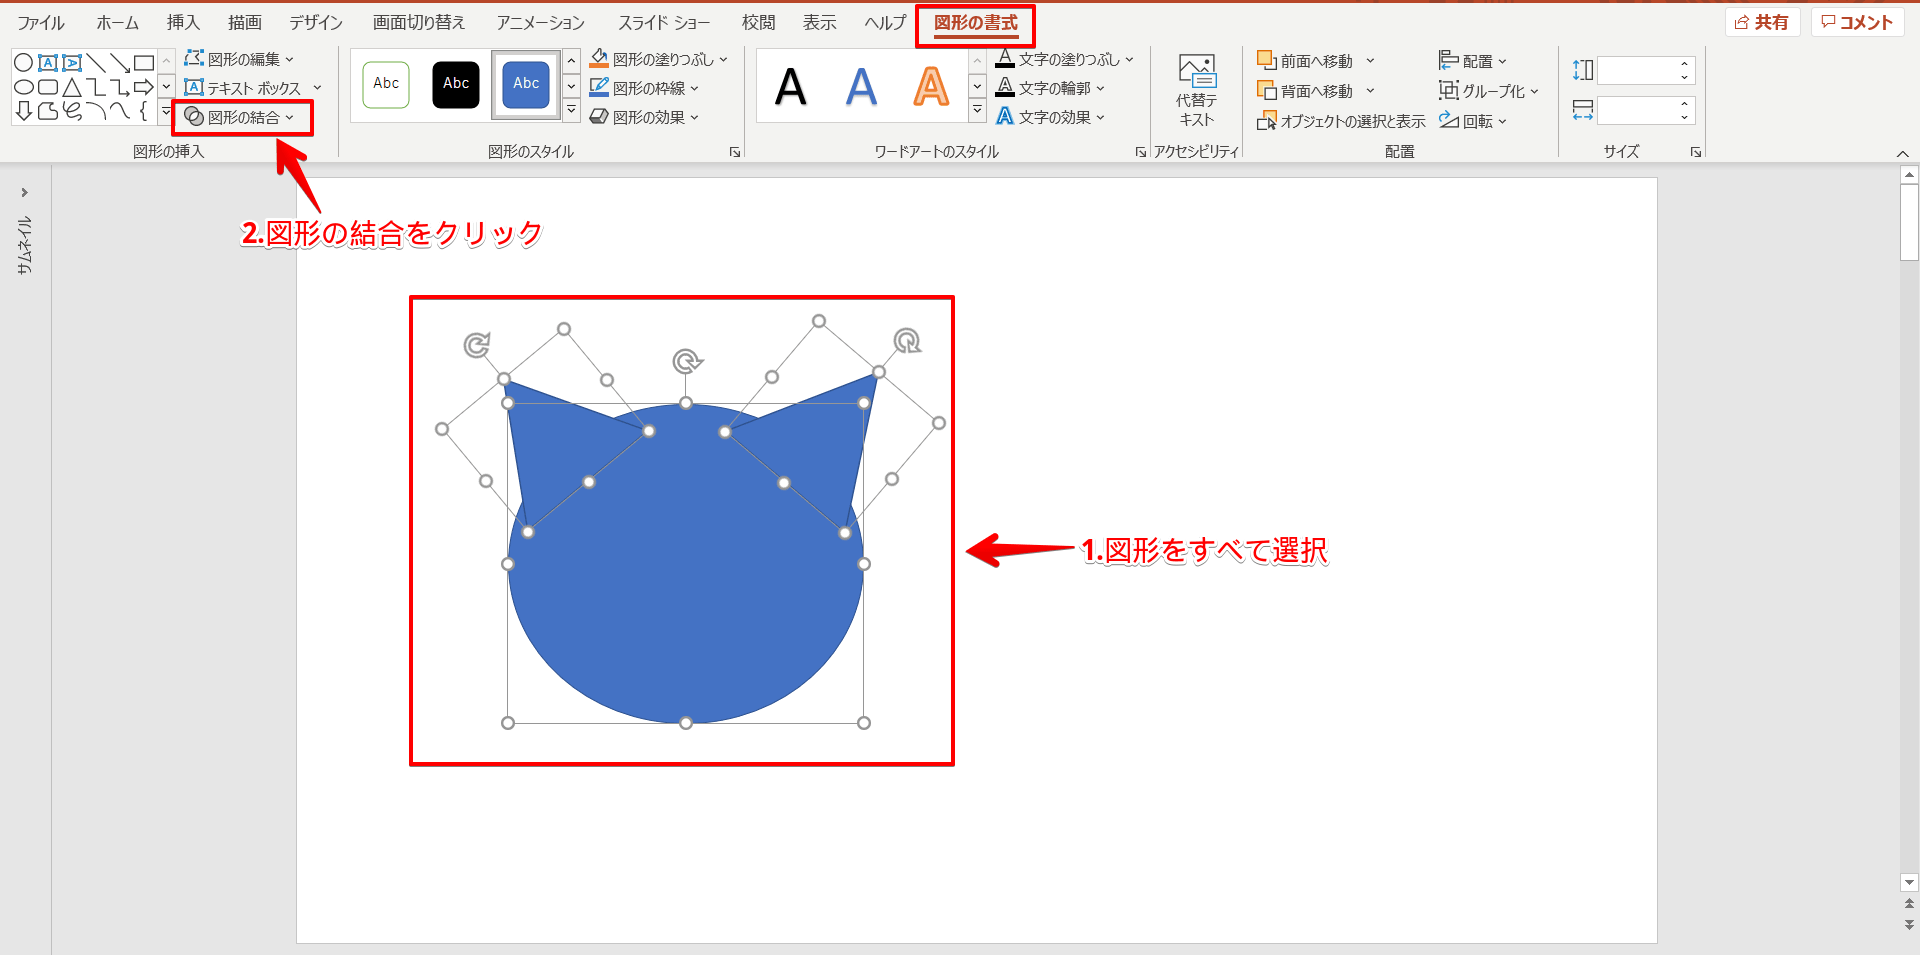Select the 文字の輪郭 text outline icon
The height and width of the screenshot is (955, 1920).
(x=1006, y=88)
